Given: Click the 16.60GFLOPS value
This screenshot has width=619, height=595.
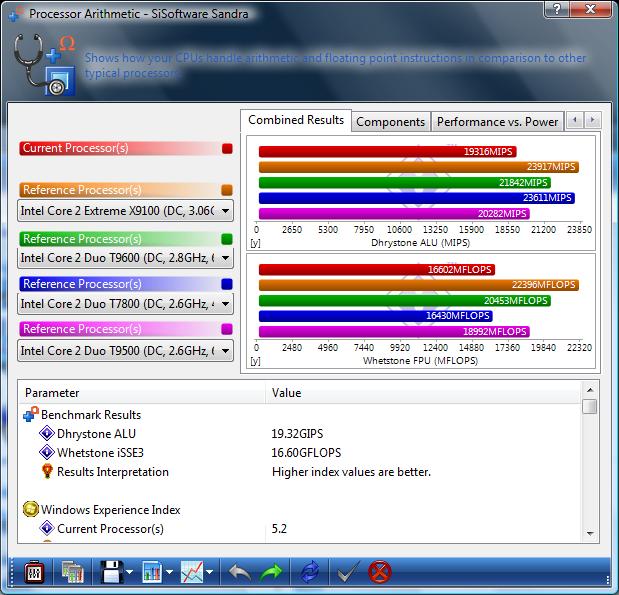Looking at the screenshot, I should (x=306, y=453).
